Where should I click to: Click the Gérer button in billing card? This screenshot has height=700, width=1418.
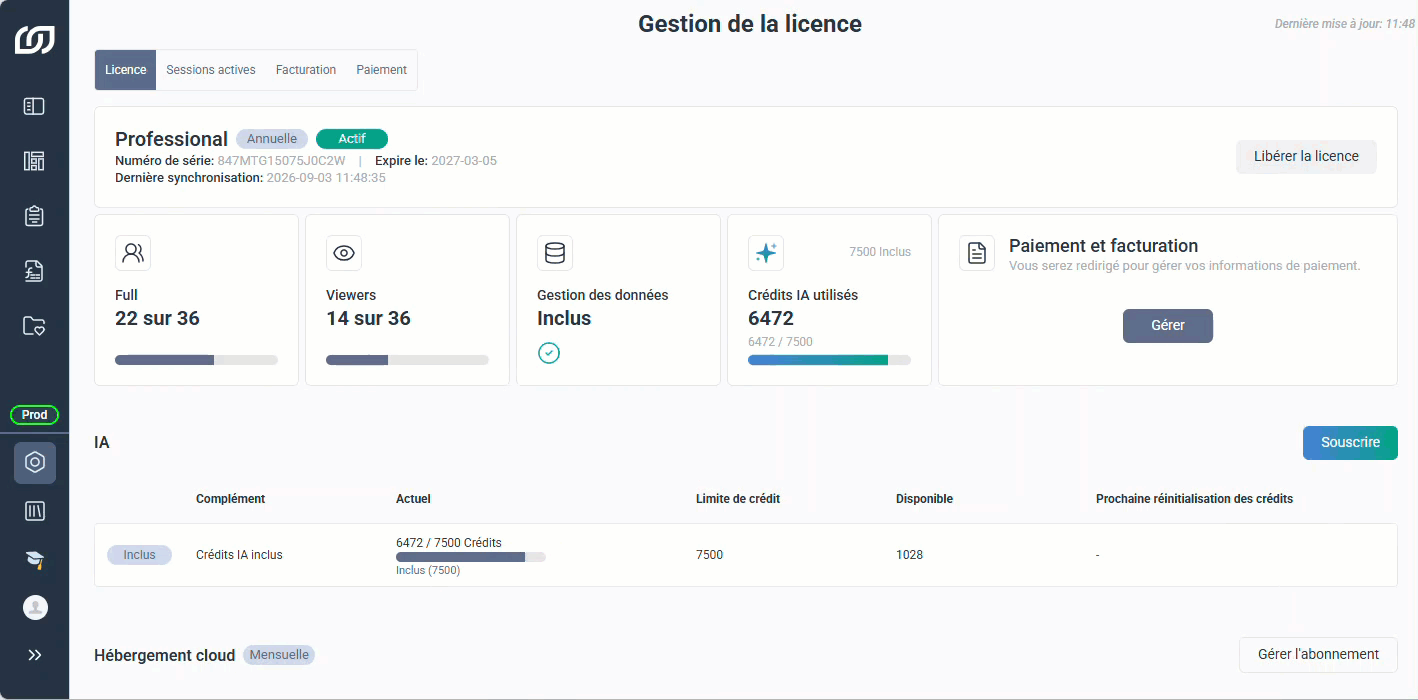(1168, 326)
